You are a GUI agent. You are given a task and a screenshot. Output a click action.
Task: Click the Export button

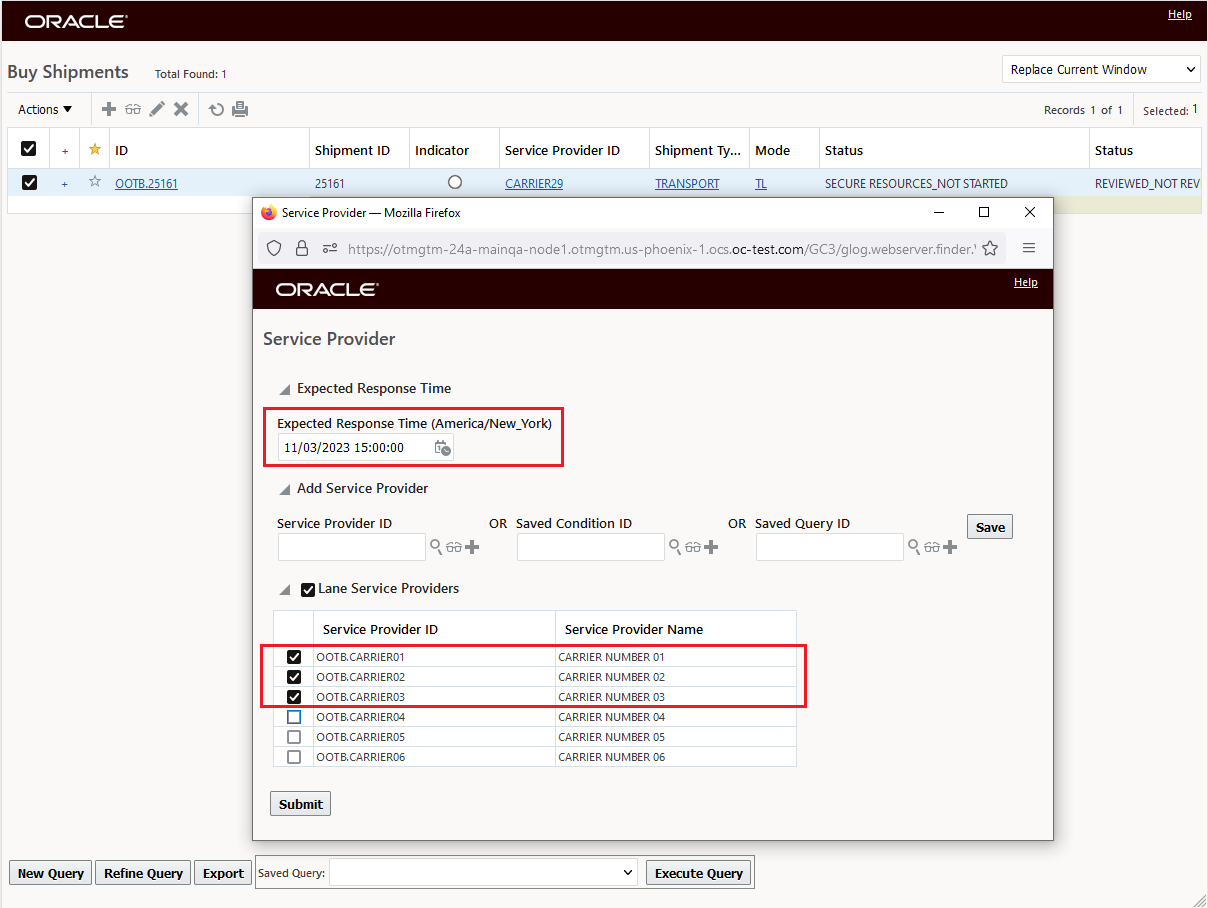tap(223, 873)
